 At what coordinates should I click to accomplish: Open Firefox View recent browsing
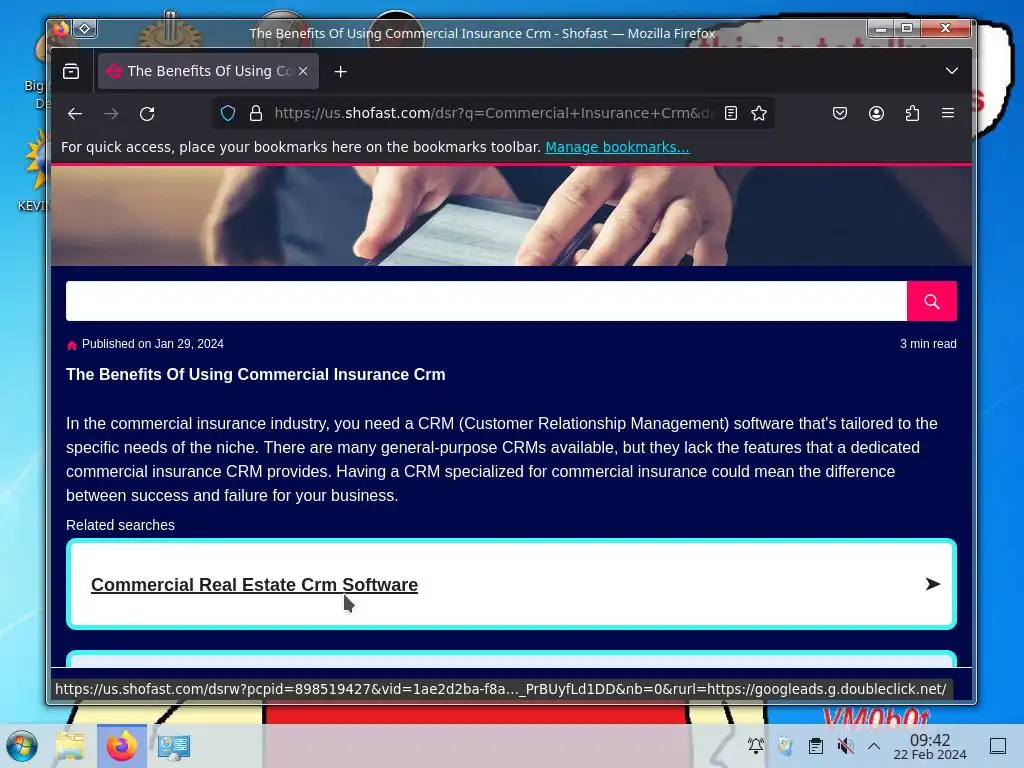click(x=71, y=71)
